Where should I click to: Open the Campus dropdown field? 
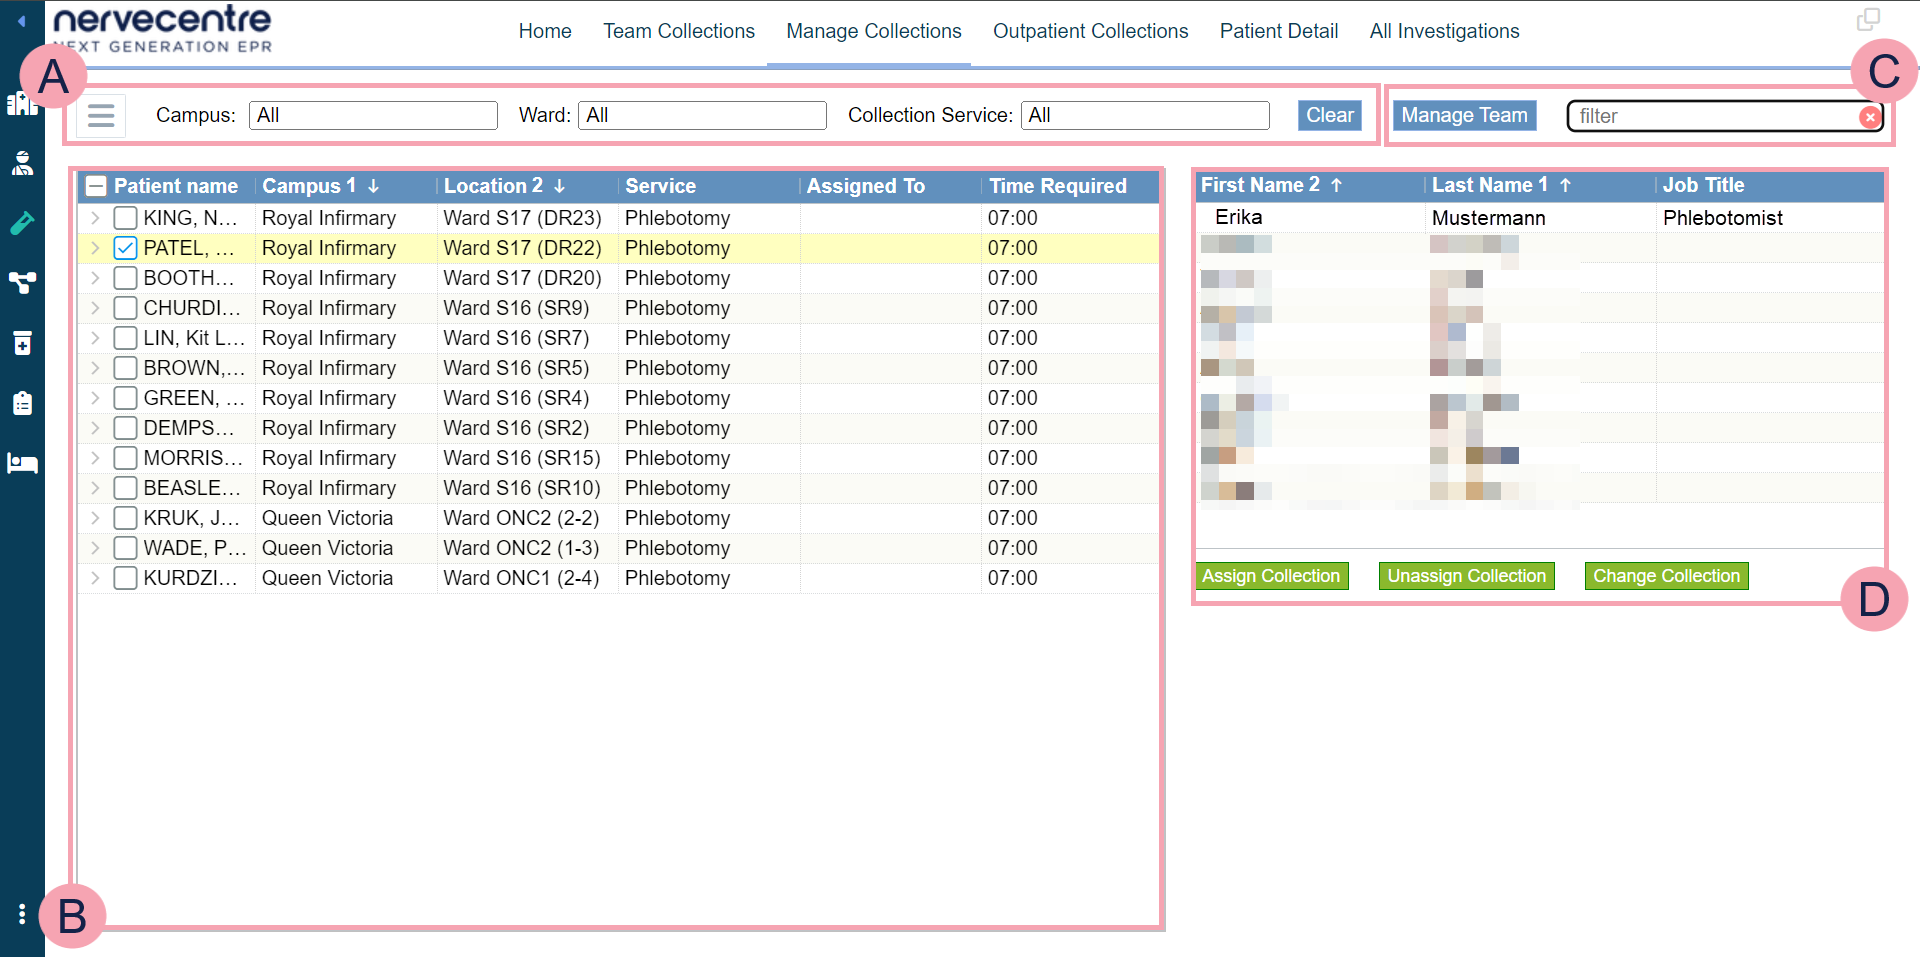(373, 116)
